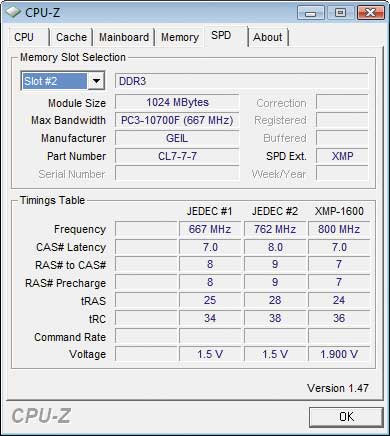Image resolution: width=390 pixels, height=436 pixels.
Task: Click the PC3-10700F max bandwidth field
Action: pyautogui.click(x=177, y=120)
